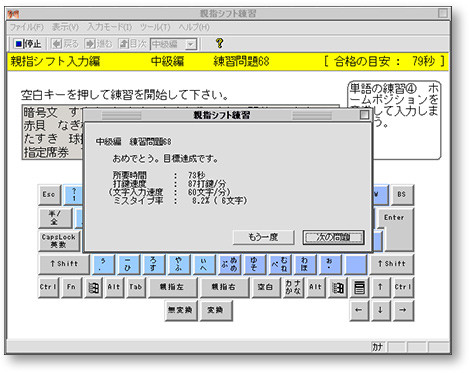The width and height of the screenshot is (470, 373).
Task: Click the right Shift key
Action: (392, 264)
